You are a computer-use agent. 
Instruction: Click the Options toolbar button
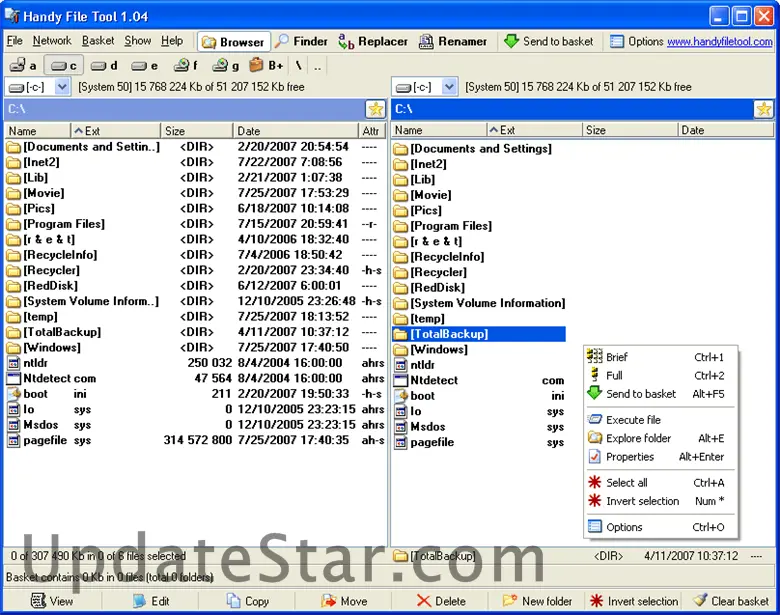click(637, 41)
